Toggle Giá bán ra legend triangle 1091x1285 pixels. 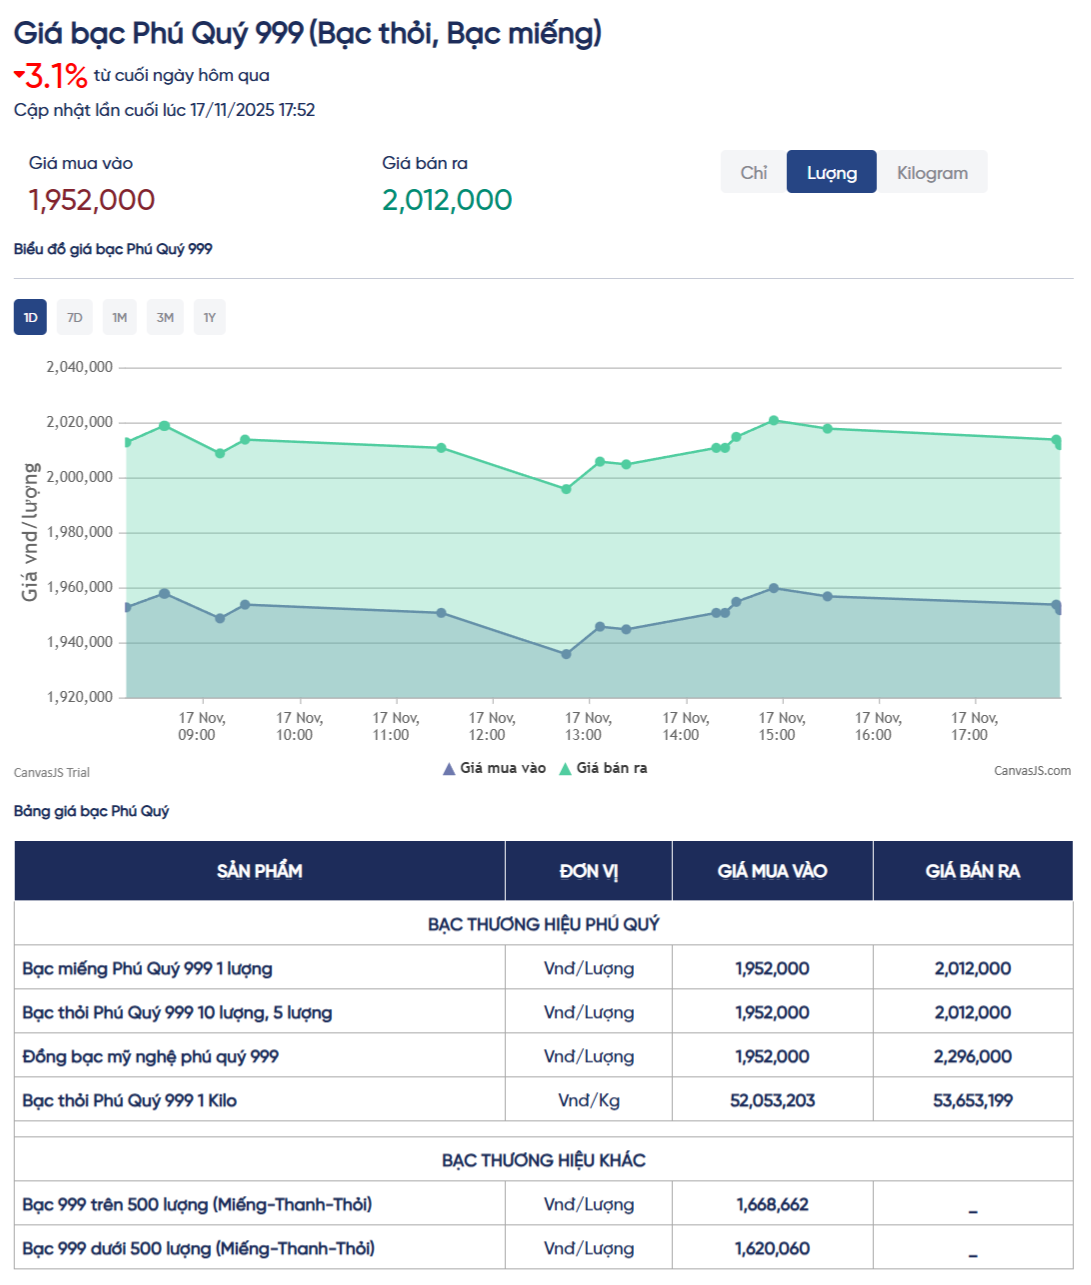click(565, 769)
